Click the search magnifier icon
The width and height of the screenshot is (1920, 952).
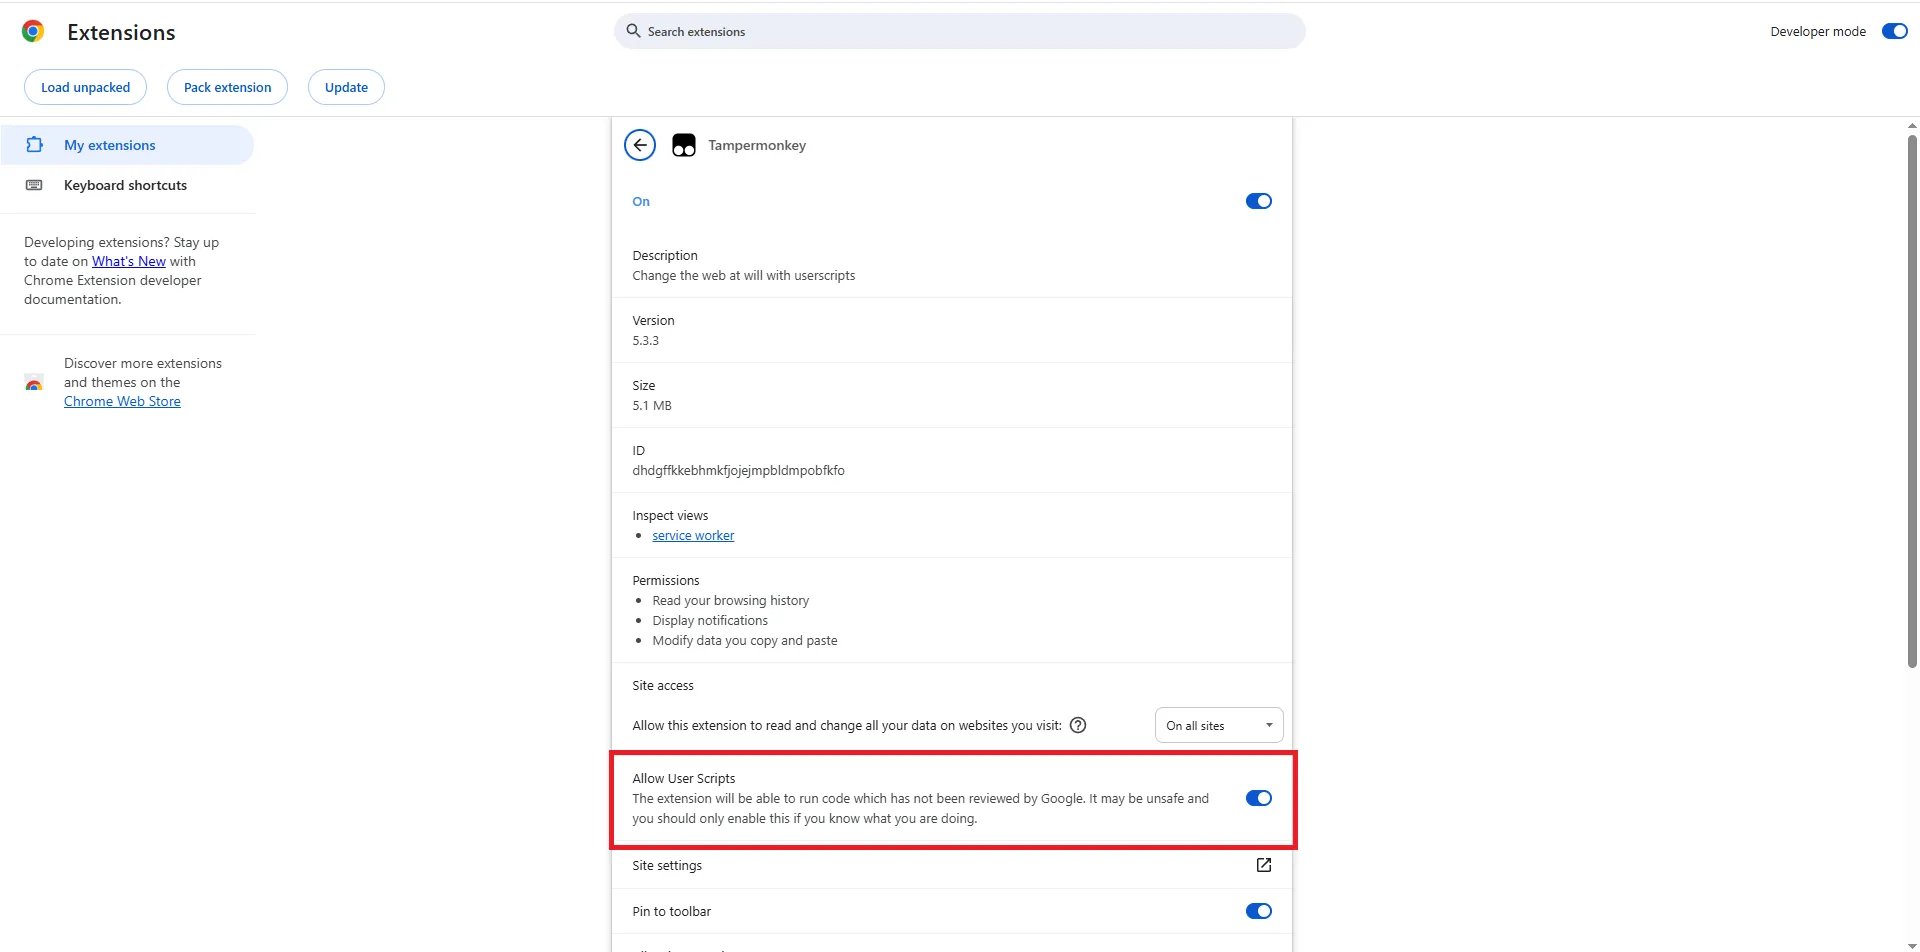633,31
